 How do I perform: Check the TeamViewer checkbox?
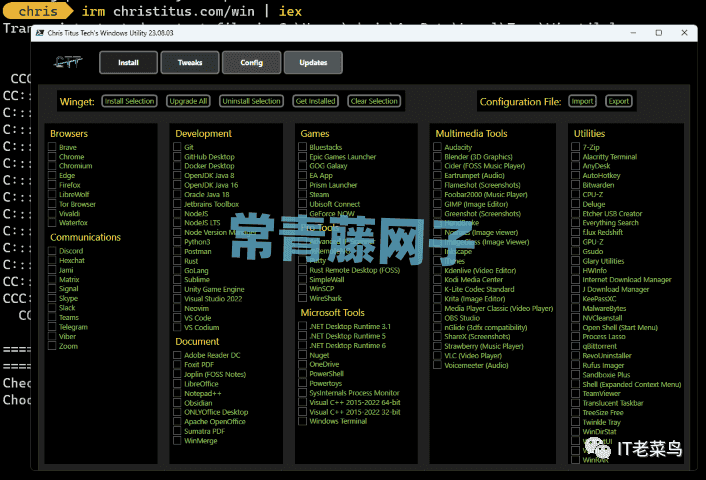tap(575, 393)
